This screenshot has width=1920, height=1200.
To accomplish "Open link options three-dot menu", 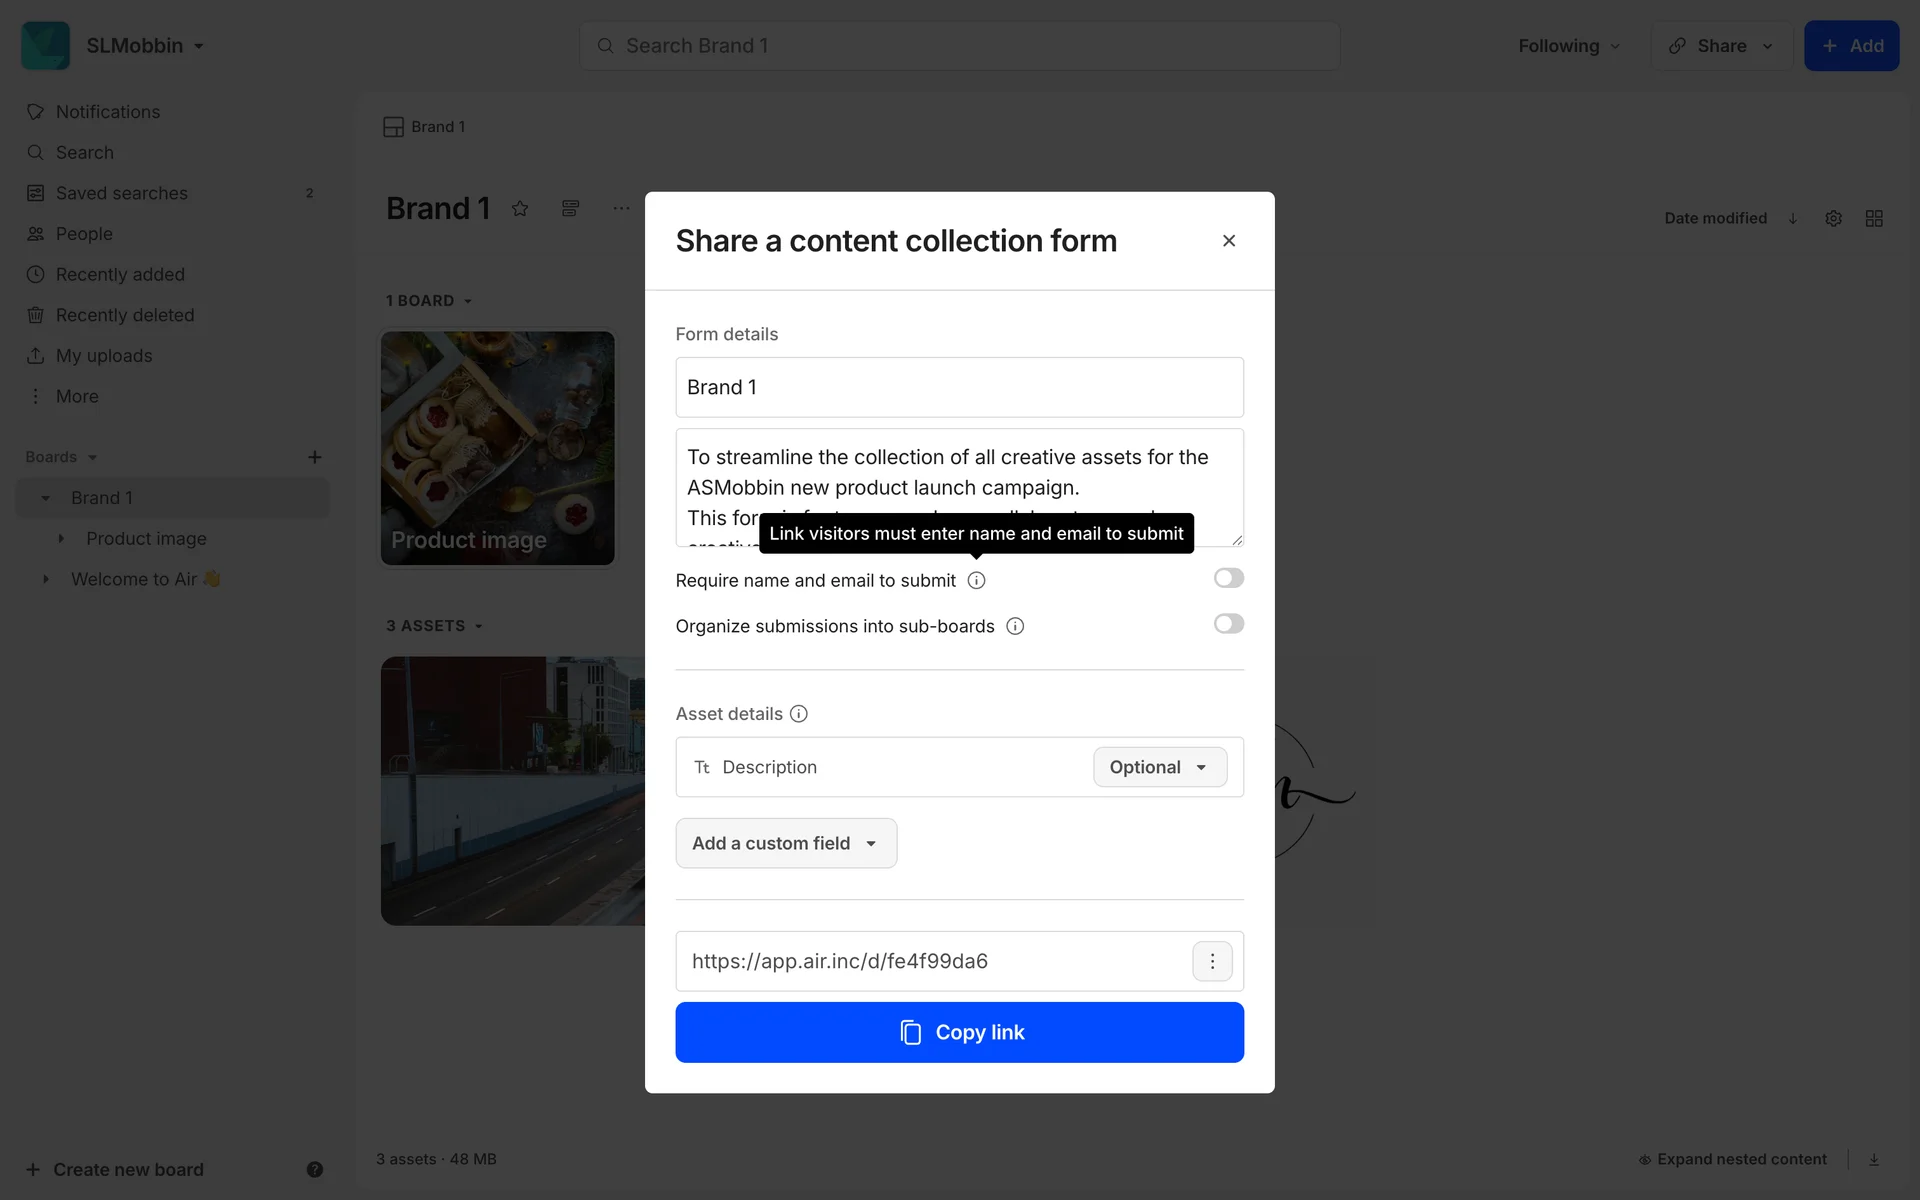I will point(1212,961).
